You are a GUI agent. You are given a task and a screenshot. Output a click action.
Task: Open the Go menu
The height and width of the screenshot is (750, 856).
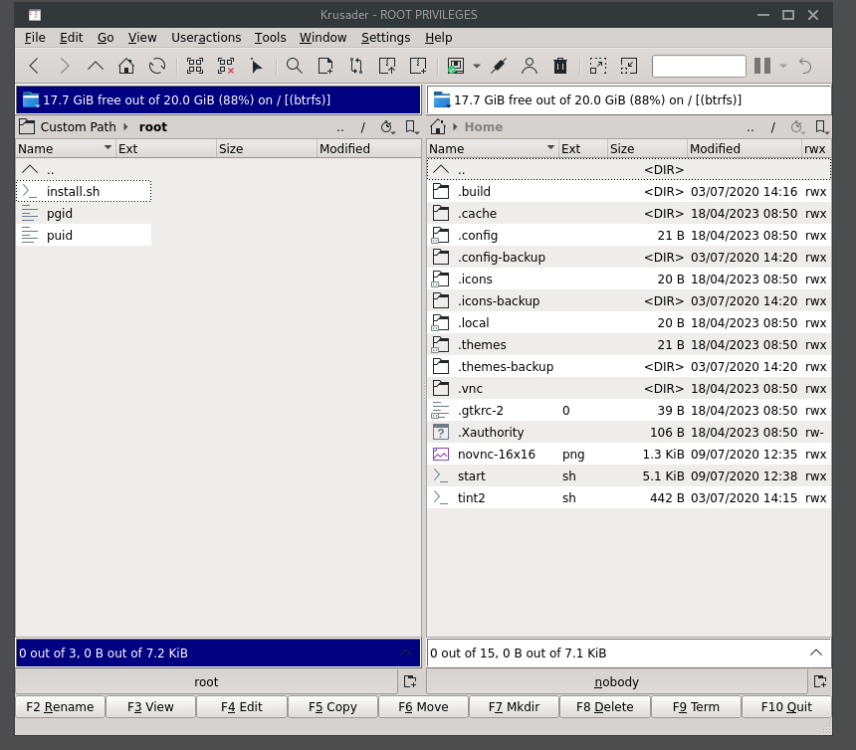[x=105, y=38]
